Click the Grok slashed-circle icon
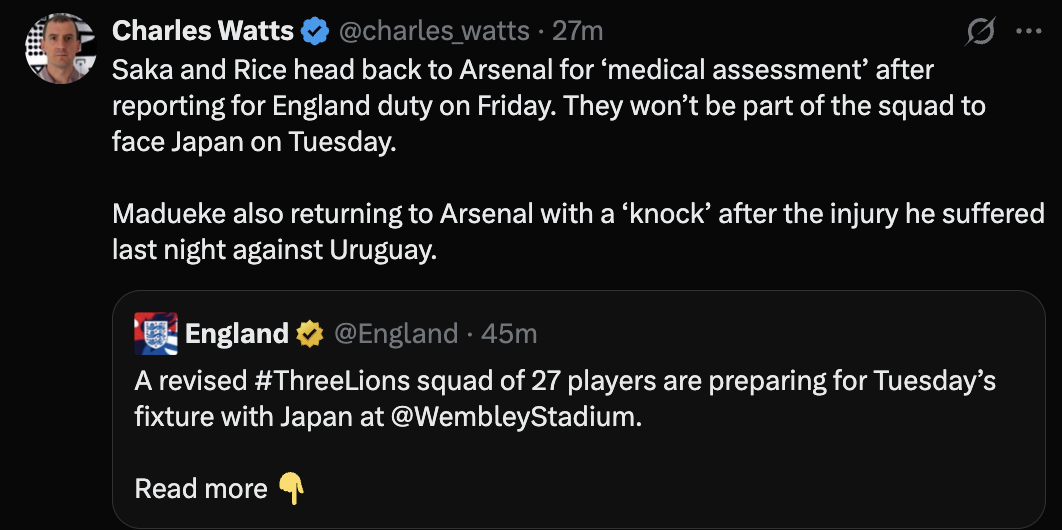 [x=980, y=32]
